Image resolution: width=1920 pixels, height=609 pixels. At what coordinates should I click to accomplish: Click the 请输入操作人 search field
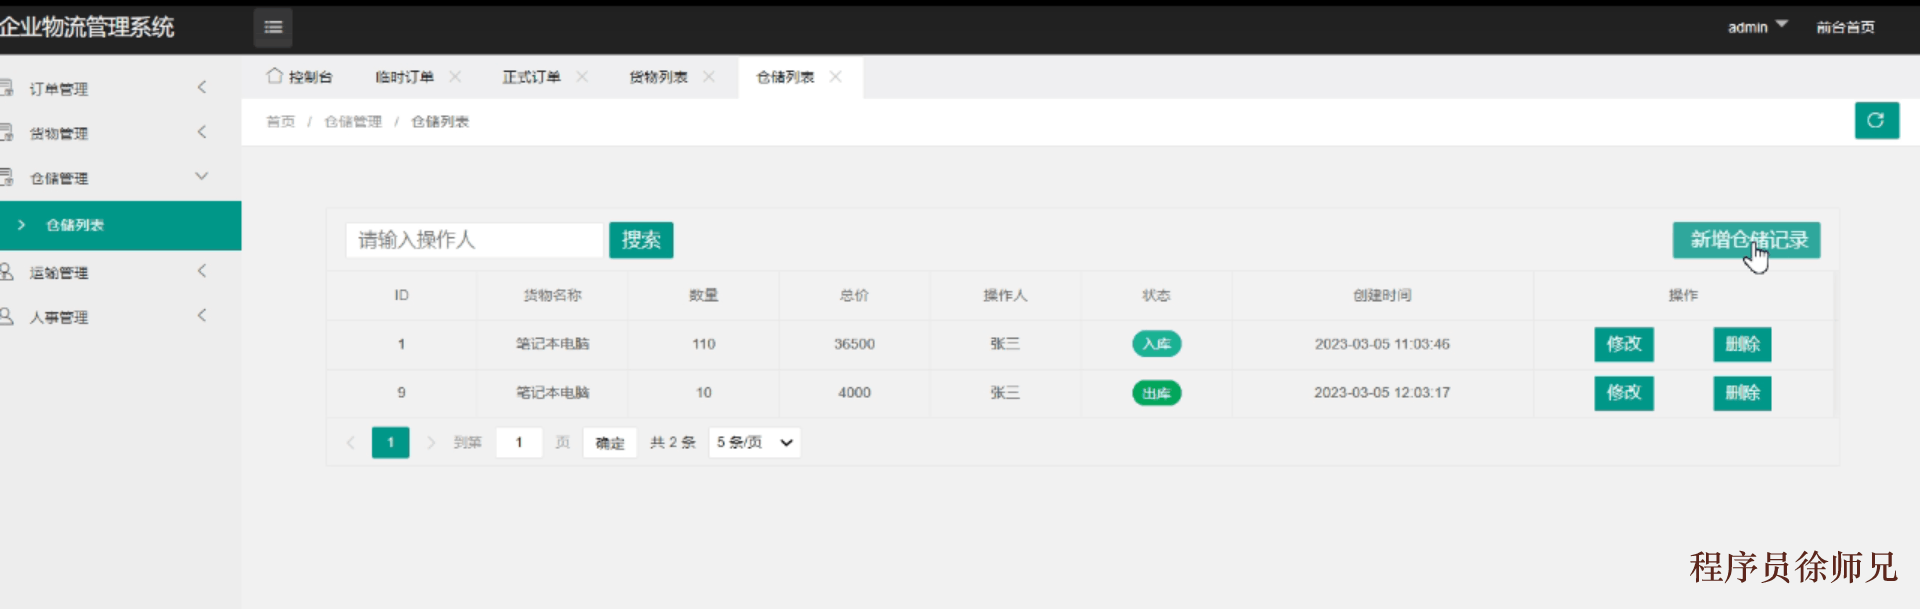coord(475,240)
